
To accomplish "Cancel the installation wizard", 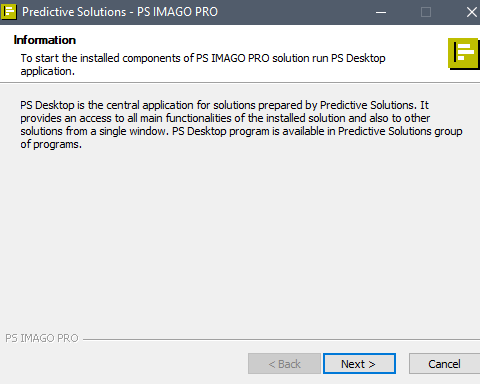I will click(444, 364).
